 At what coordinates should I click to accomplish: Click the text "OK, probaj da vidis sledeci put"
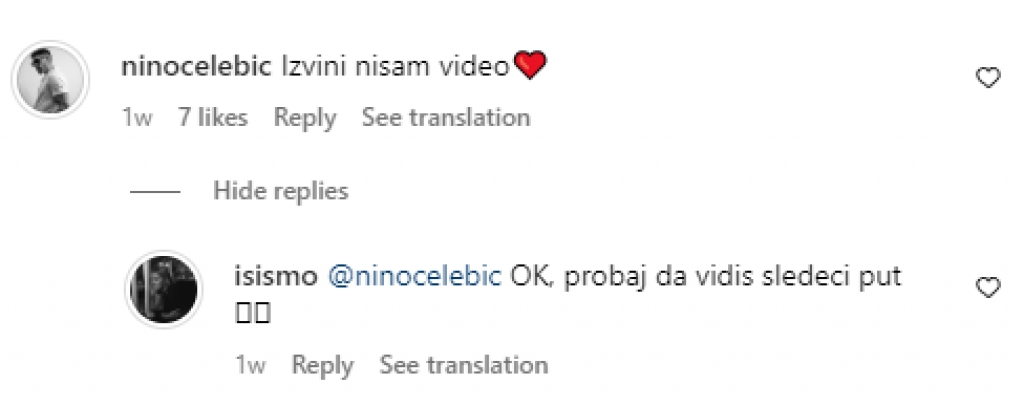point(706,277)
